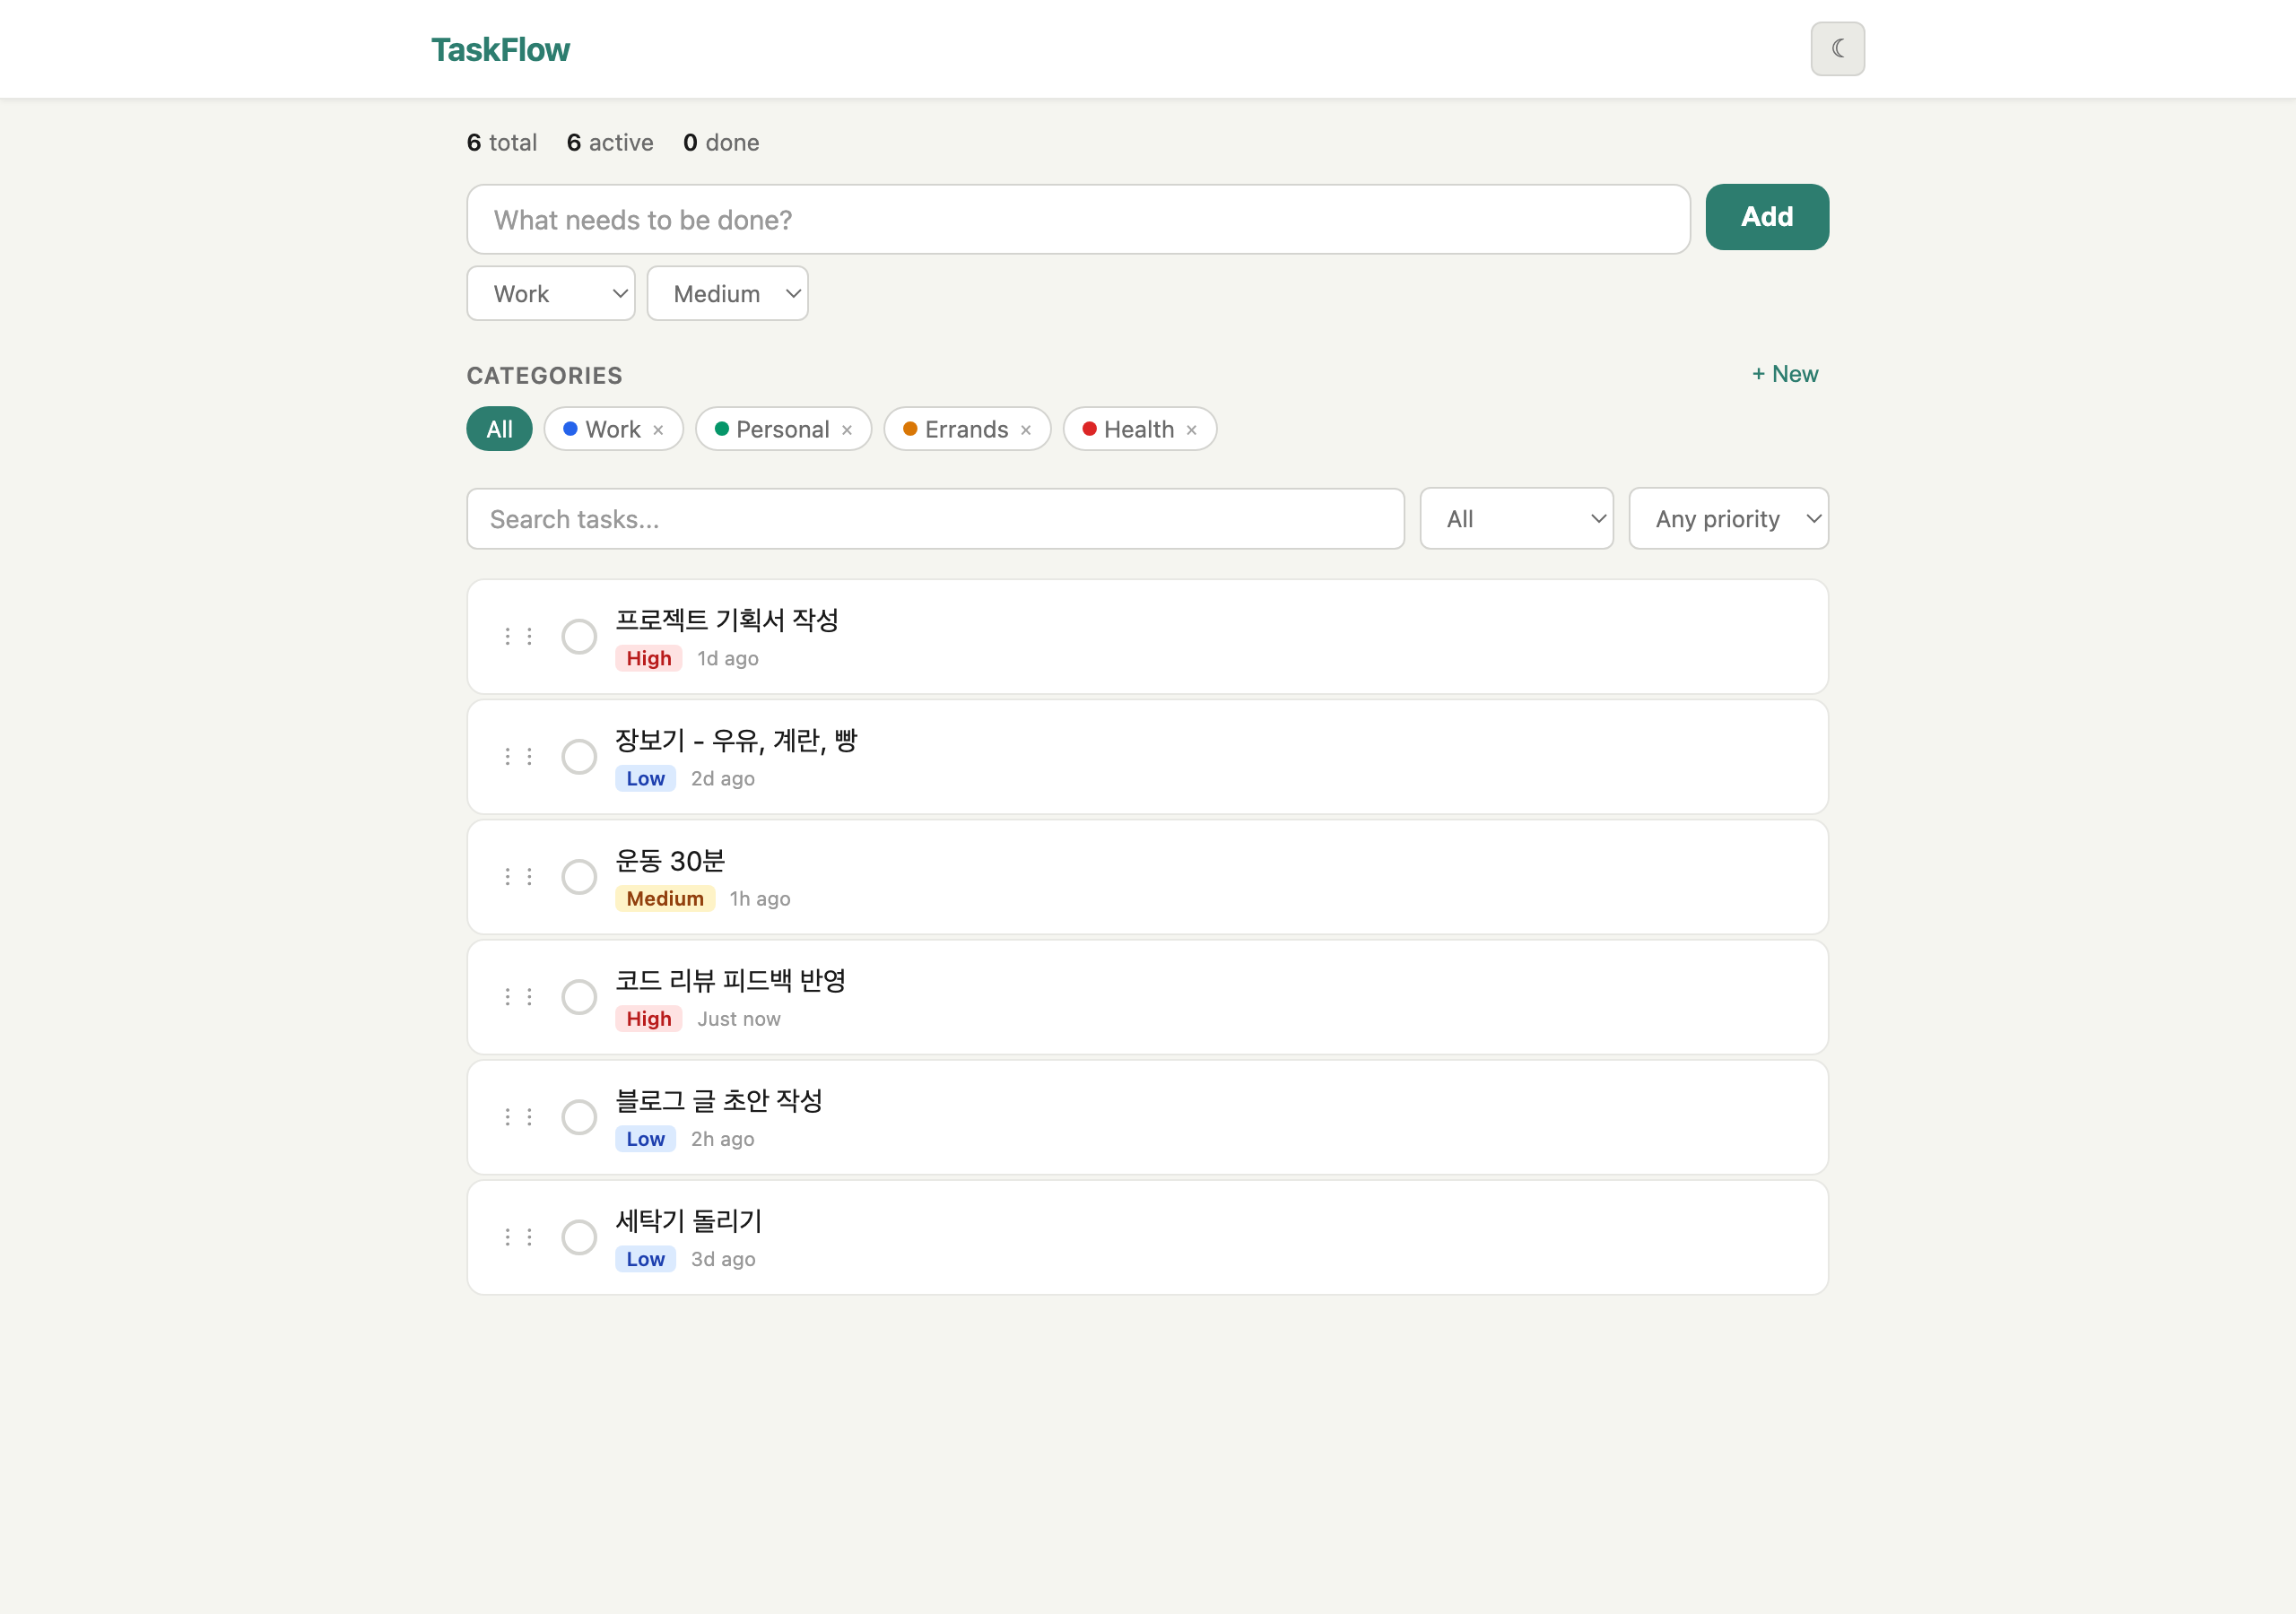Click the search tasks input field

pyautogui.click(x=936, y=518)
